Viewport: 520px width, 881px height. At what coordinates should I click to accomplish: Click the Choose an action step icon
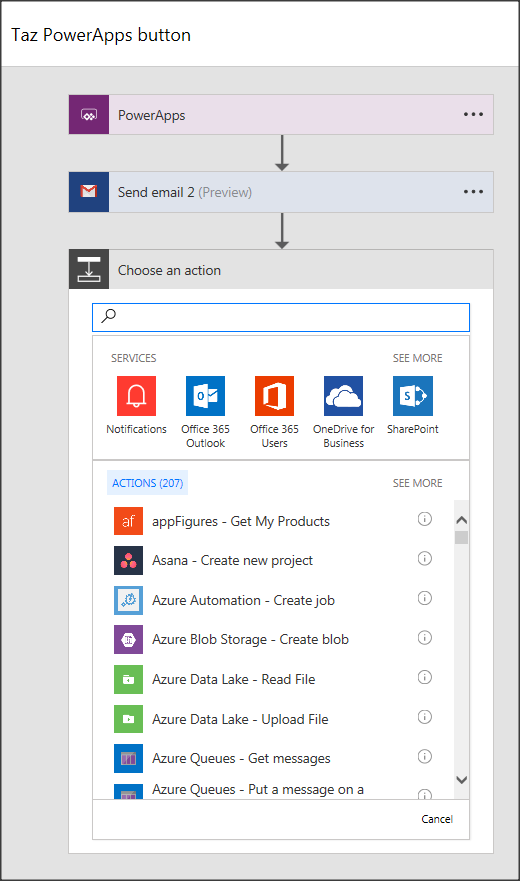click(x=89, y=270)
